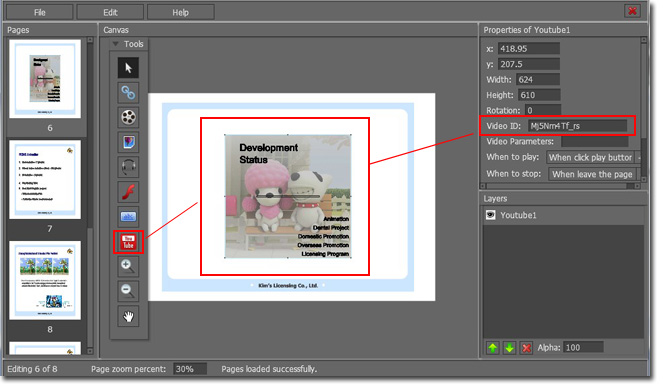The width and height of the screenshot is (665, 389).
Task: Click the YouTube tool icon
Action: click(129, 242)
